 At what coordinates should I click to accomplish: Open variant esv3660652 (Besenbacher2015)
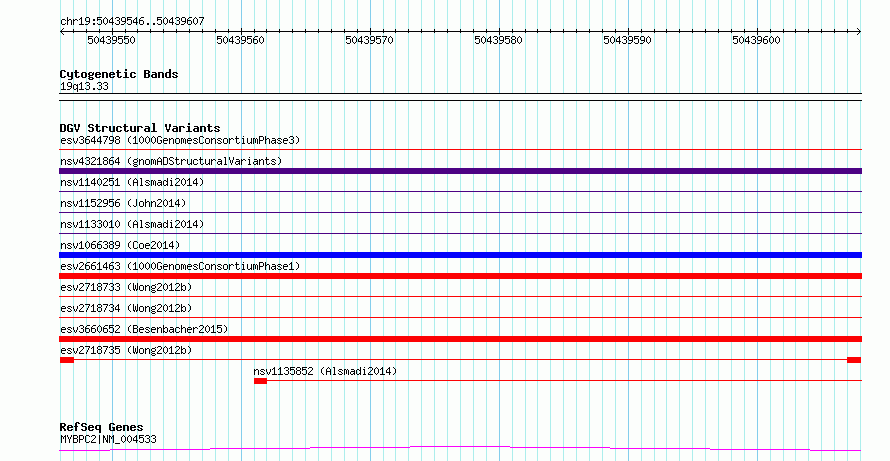click(x=144, y=329)
